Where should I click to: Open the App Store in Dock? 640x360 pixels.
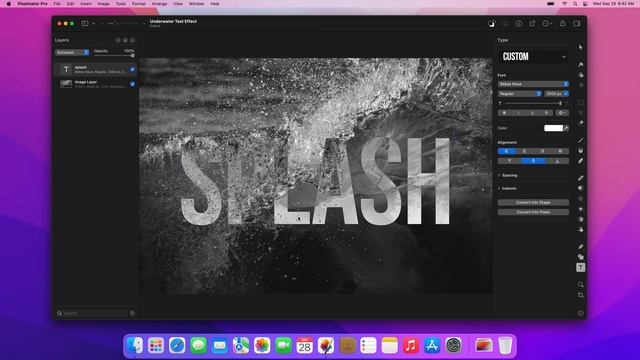[432, 346]
